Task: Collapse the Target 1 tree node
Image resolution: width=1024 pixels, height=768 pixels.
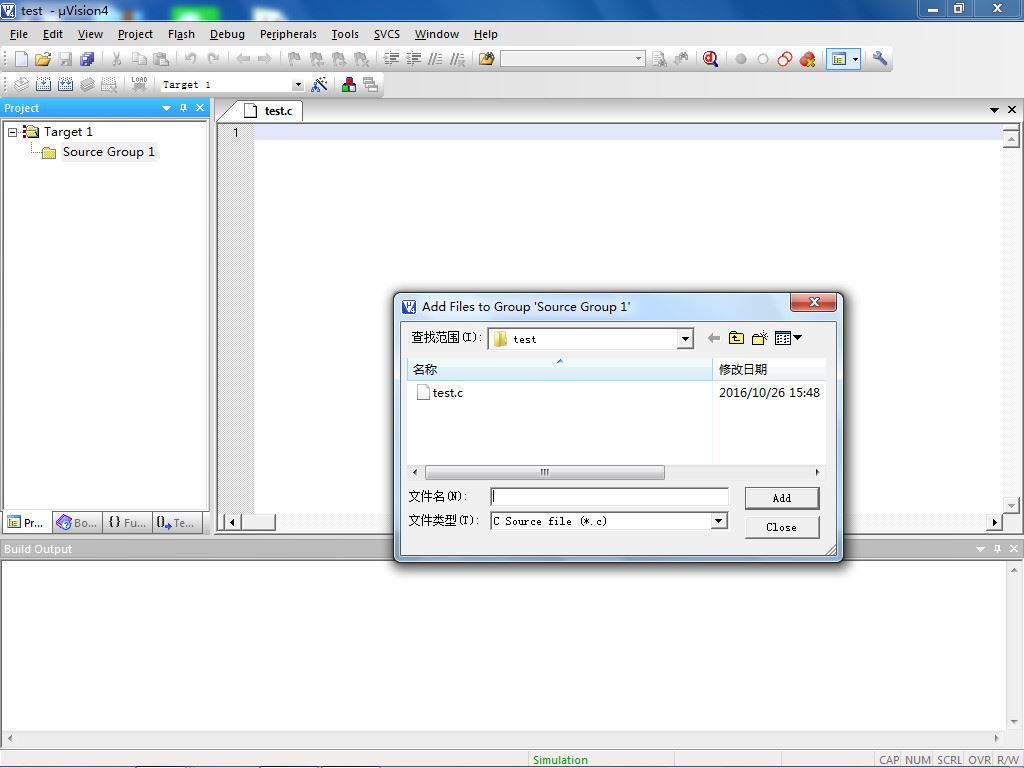Action: tap(12, 132)
